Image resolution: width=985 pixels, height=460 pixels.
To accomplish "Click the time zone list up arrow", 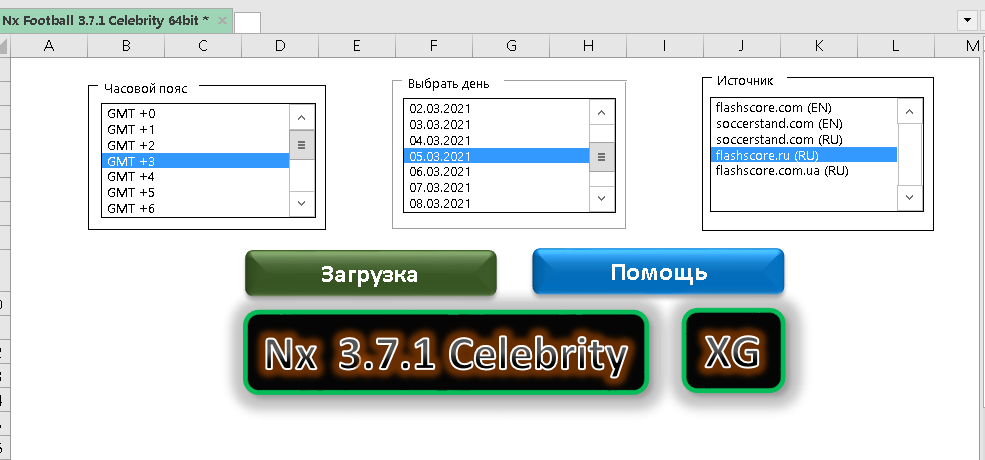I will point(301,117).
